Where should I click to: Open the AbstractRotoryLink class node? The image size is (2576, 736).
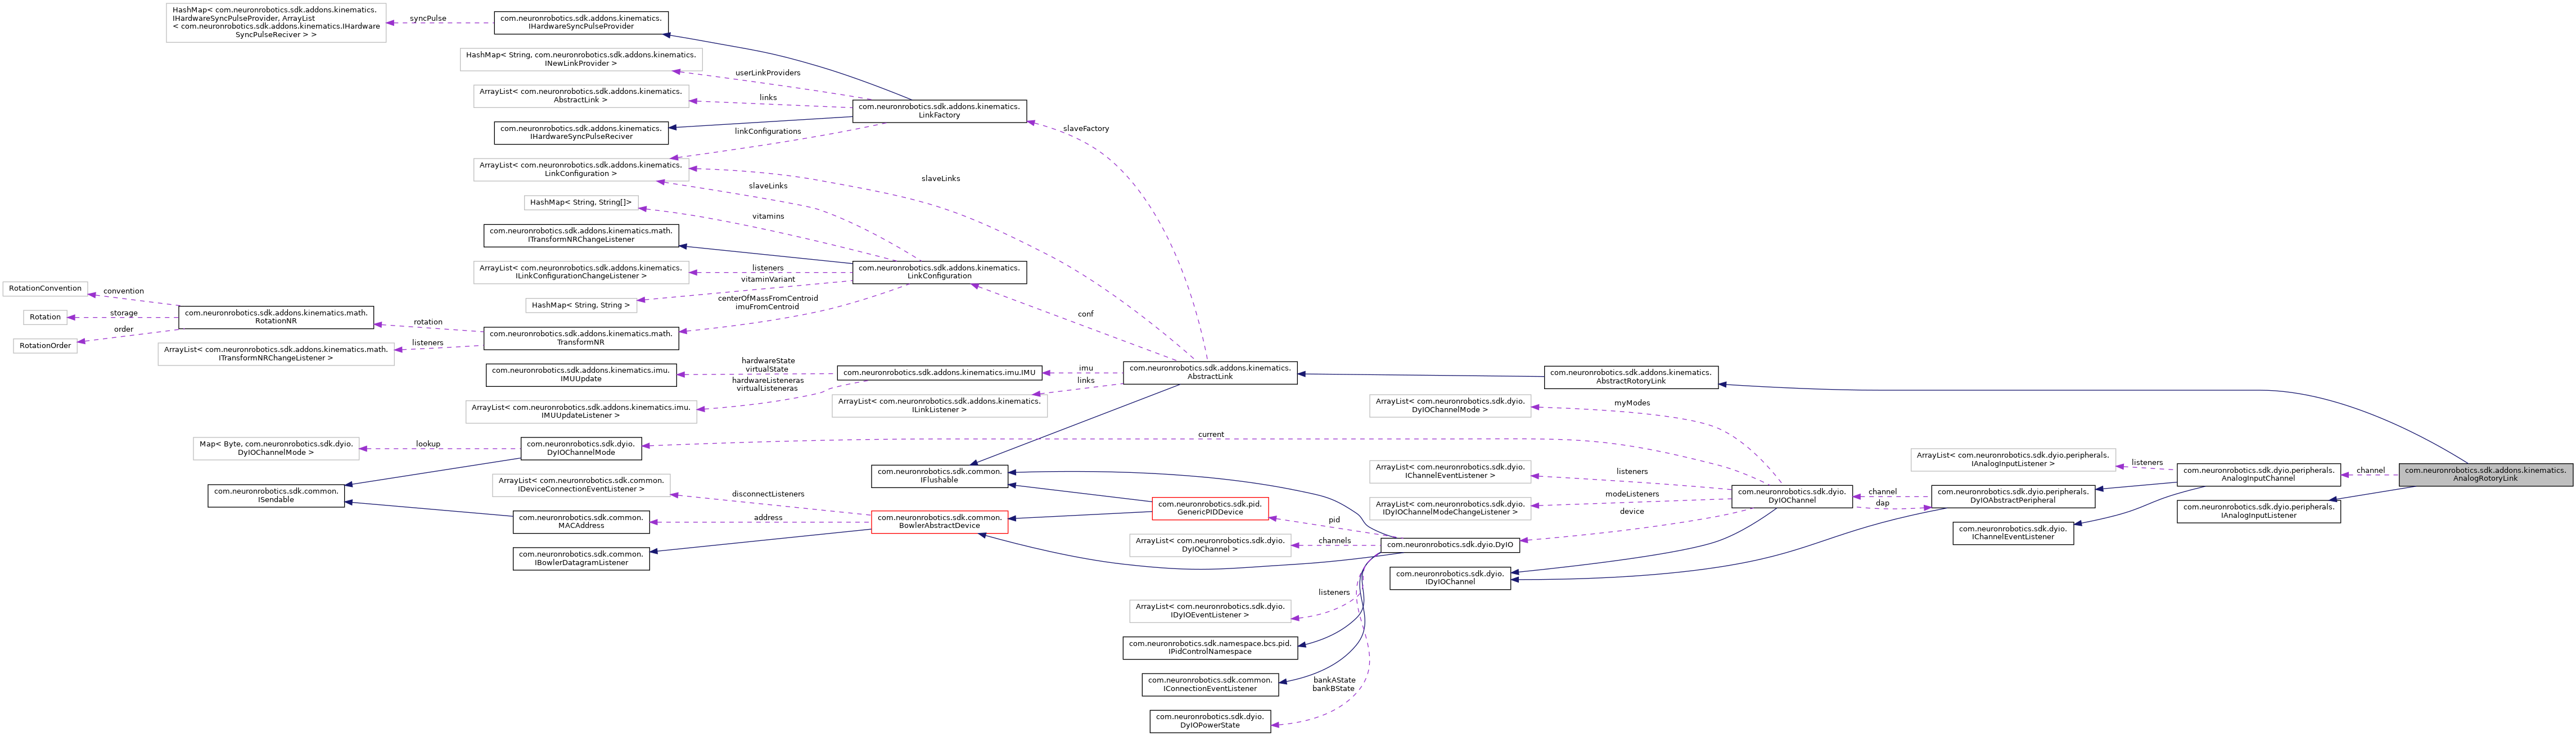[x=1631, y=377]
